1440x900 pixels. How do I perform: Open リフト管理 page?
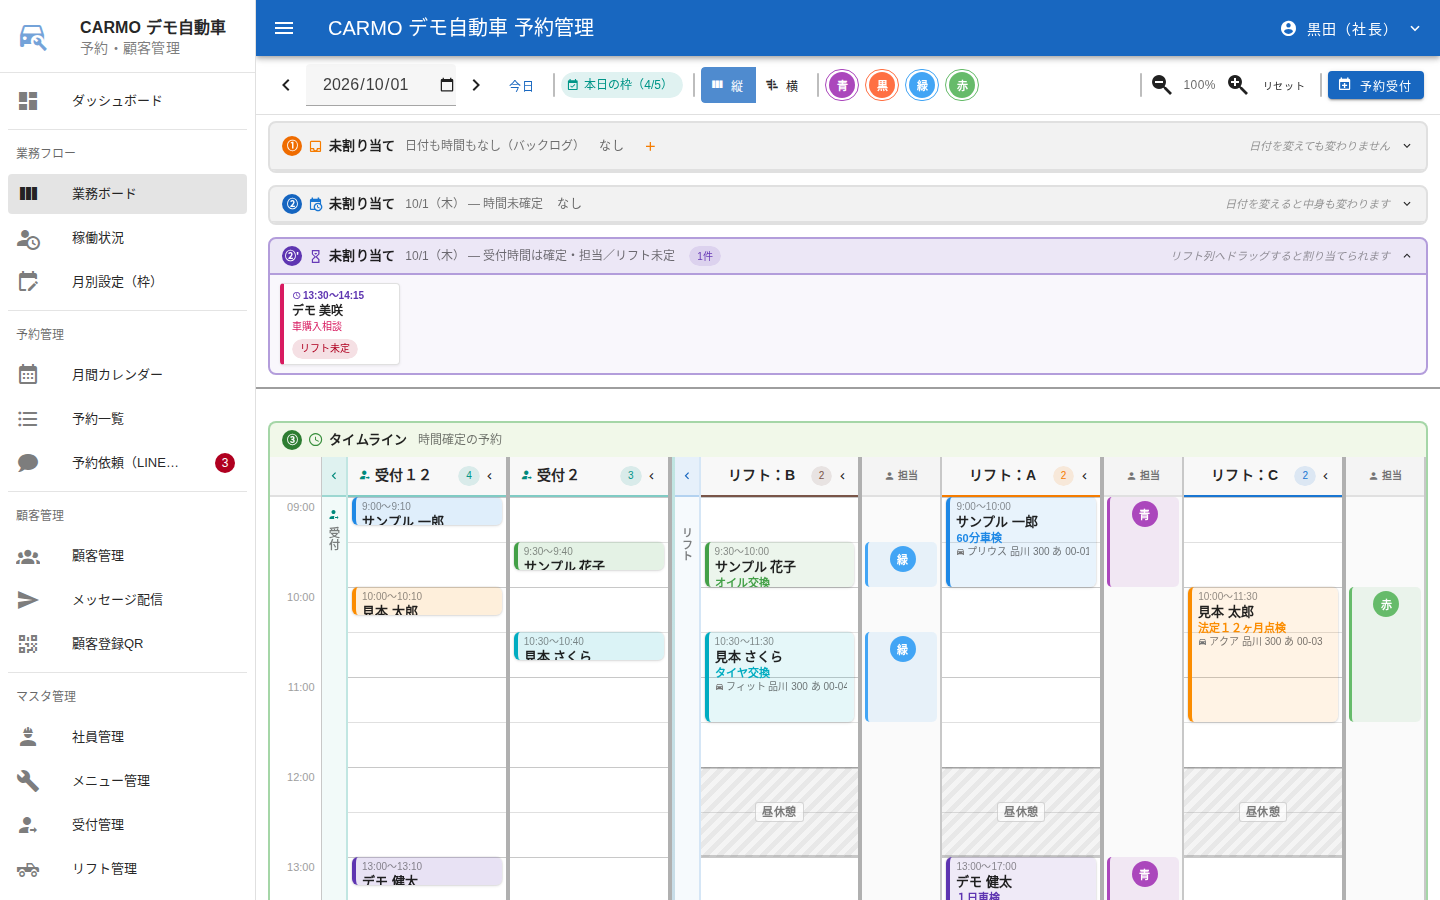[127, 869]
